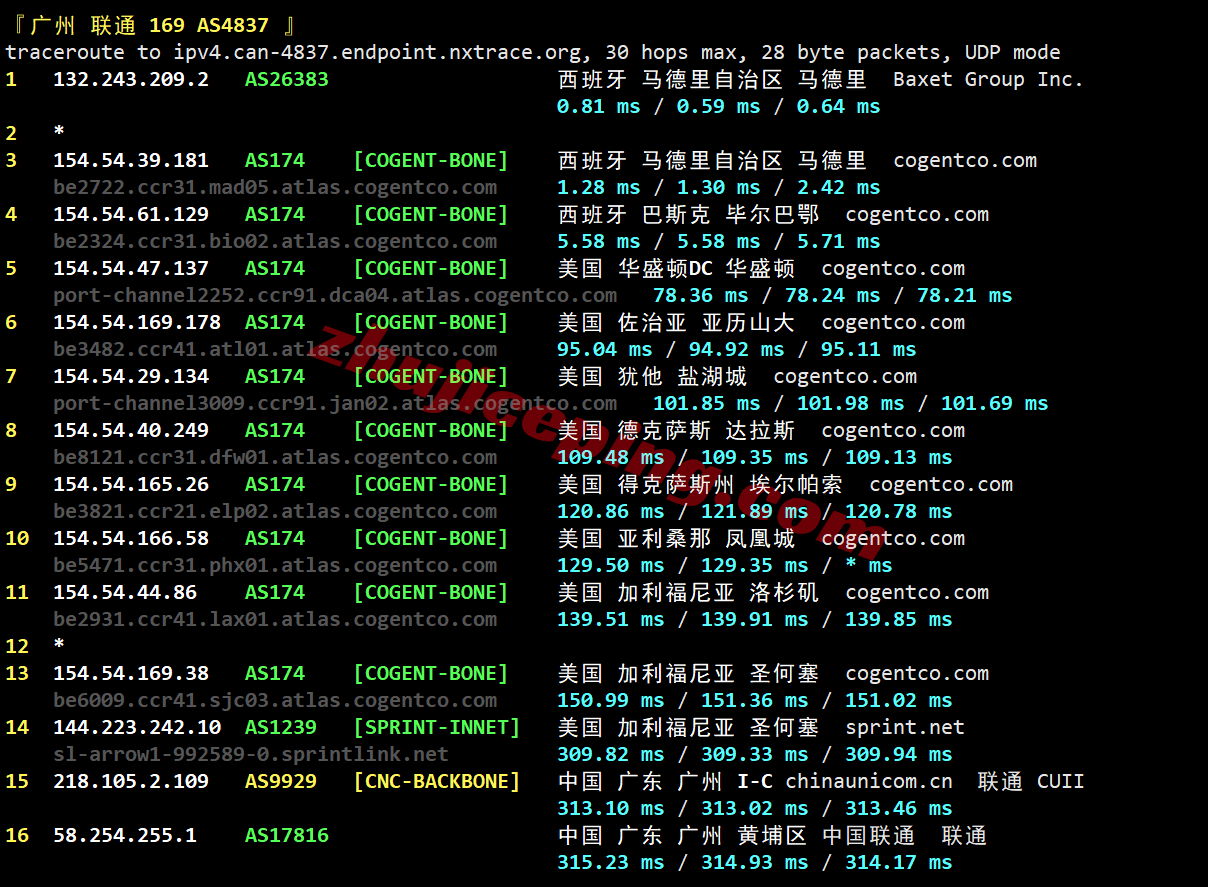The height and width of the screenshot is (887, 1208).
Task: Click hostname be3482.ccr41.atl01.atlas.cogentco.com
Action: tap(275, 349)
